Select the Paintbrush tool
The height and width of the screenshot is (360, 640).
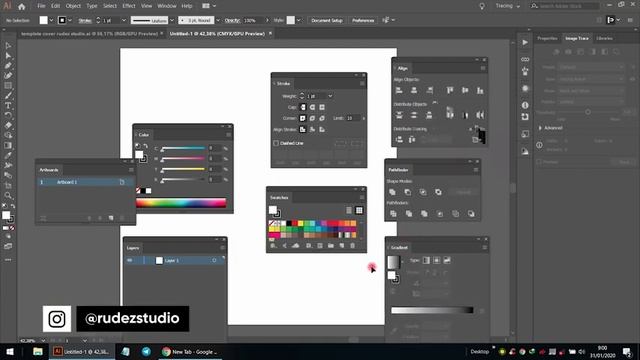8,96
